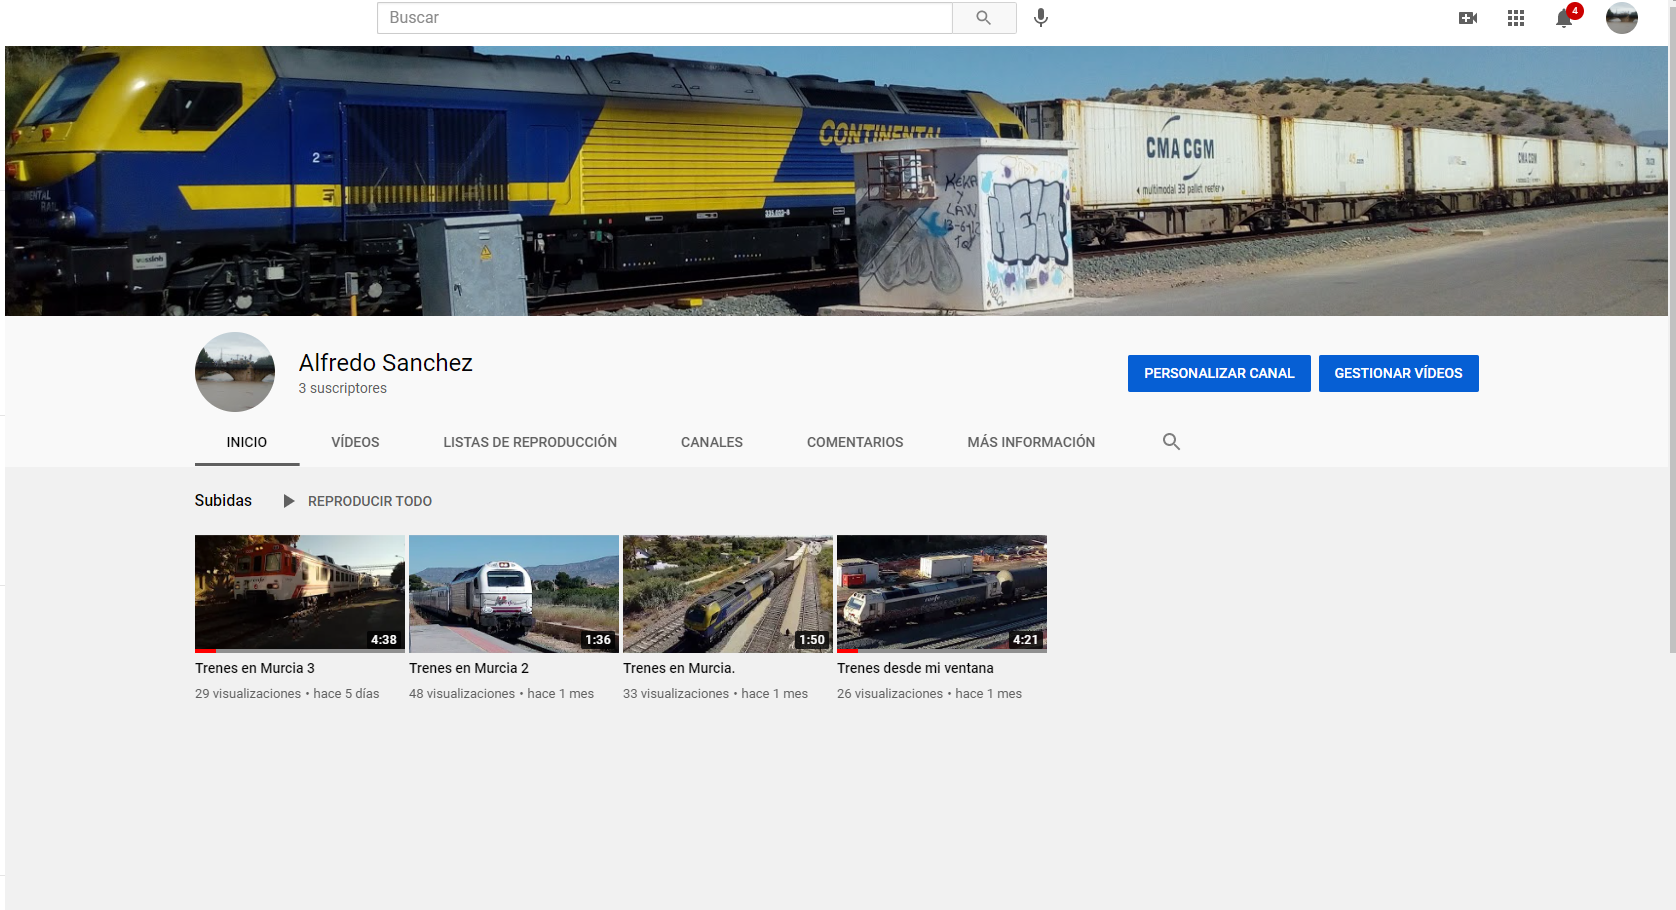Open the Más información tab
This screenshot has height=910, width=1676.
coord(1031,442)
